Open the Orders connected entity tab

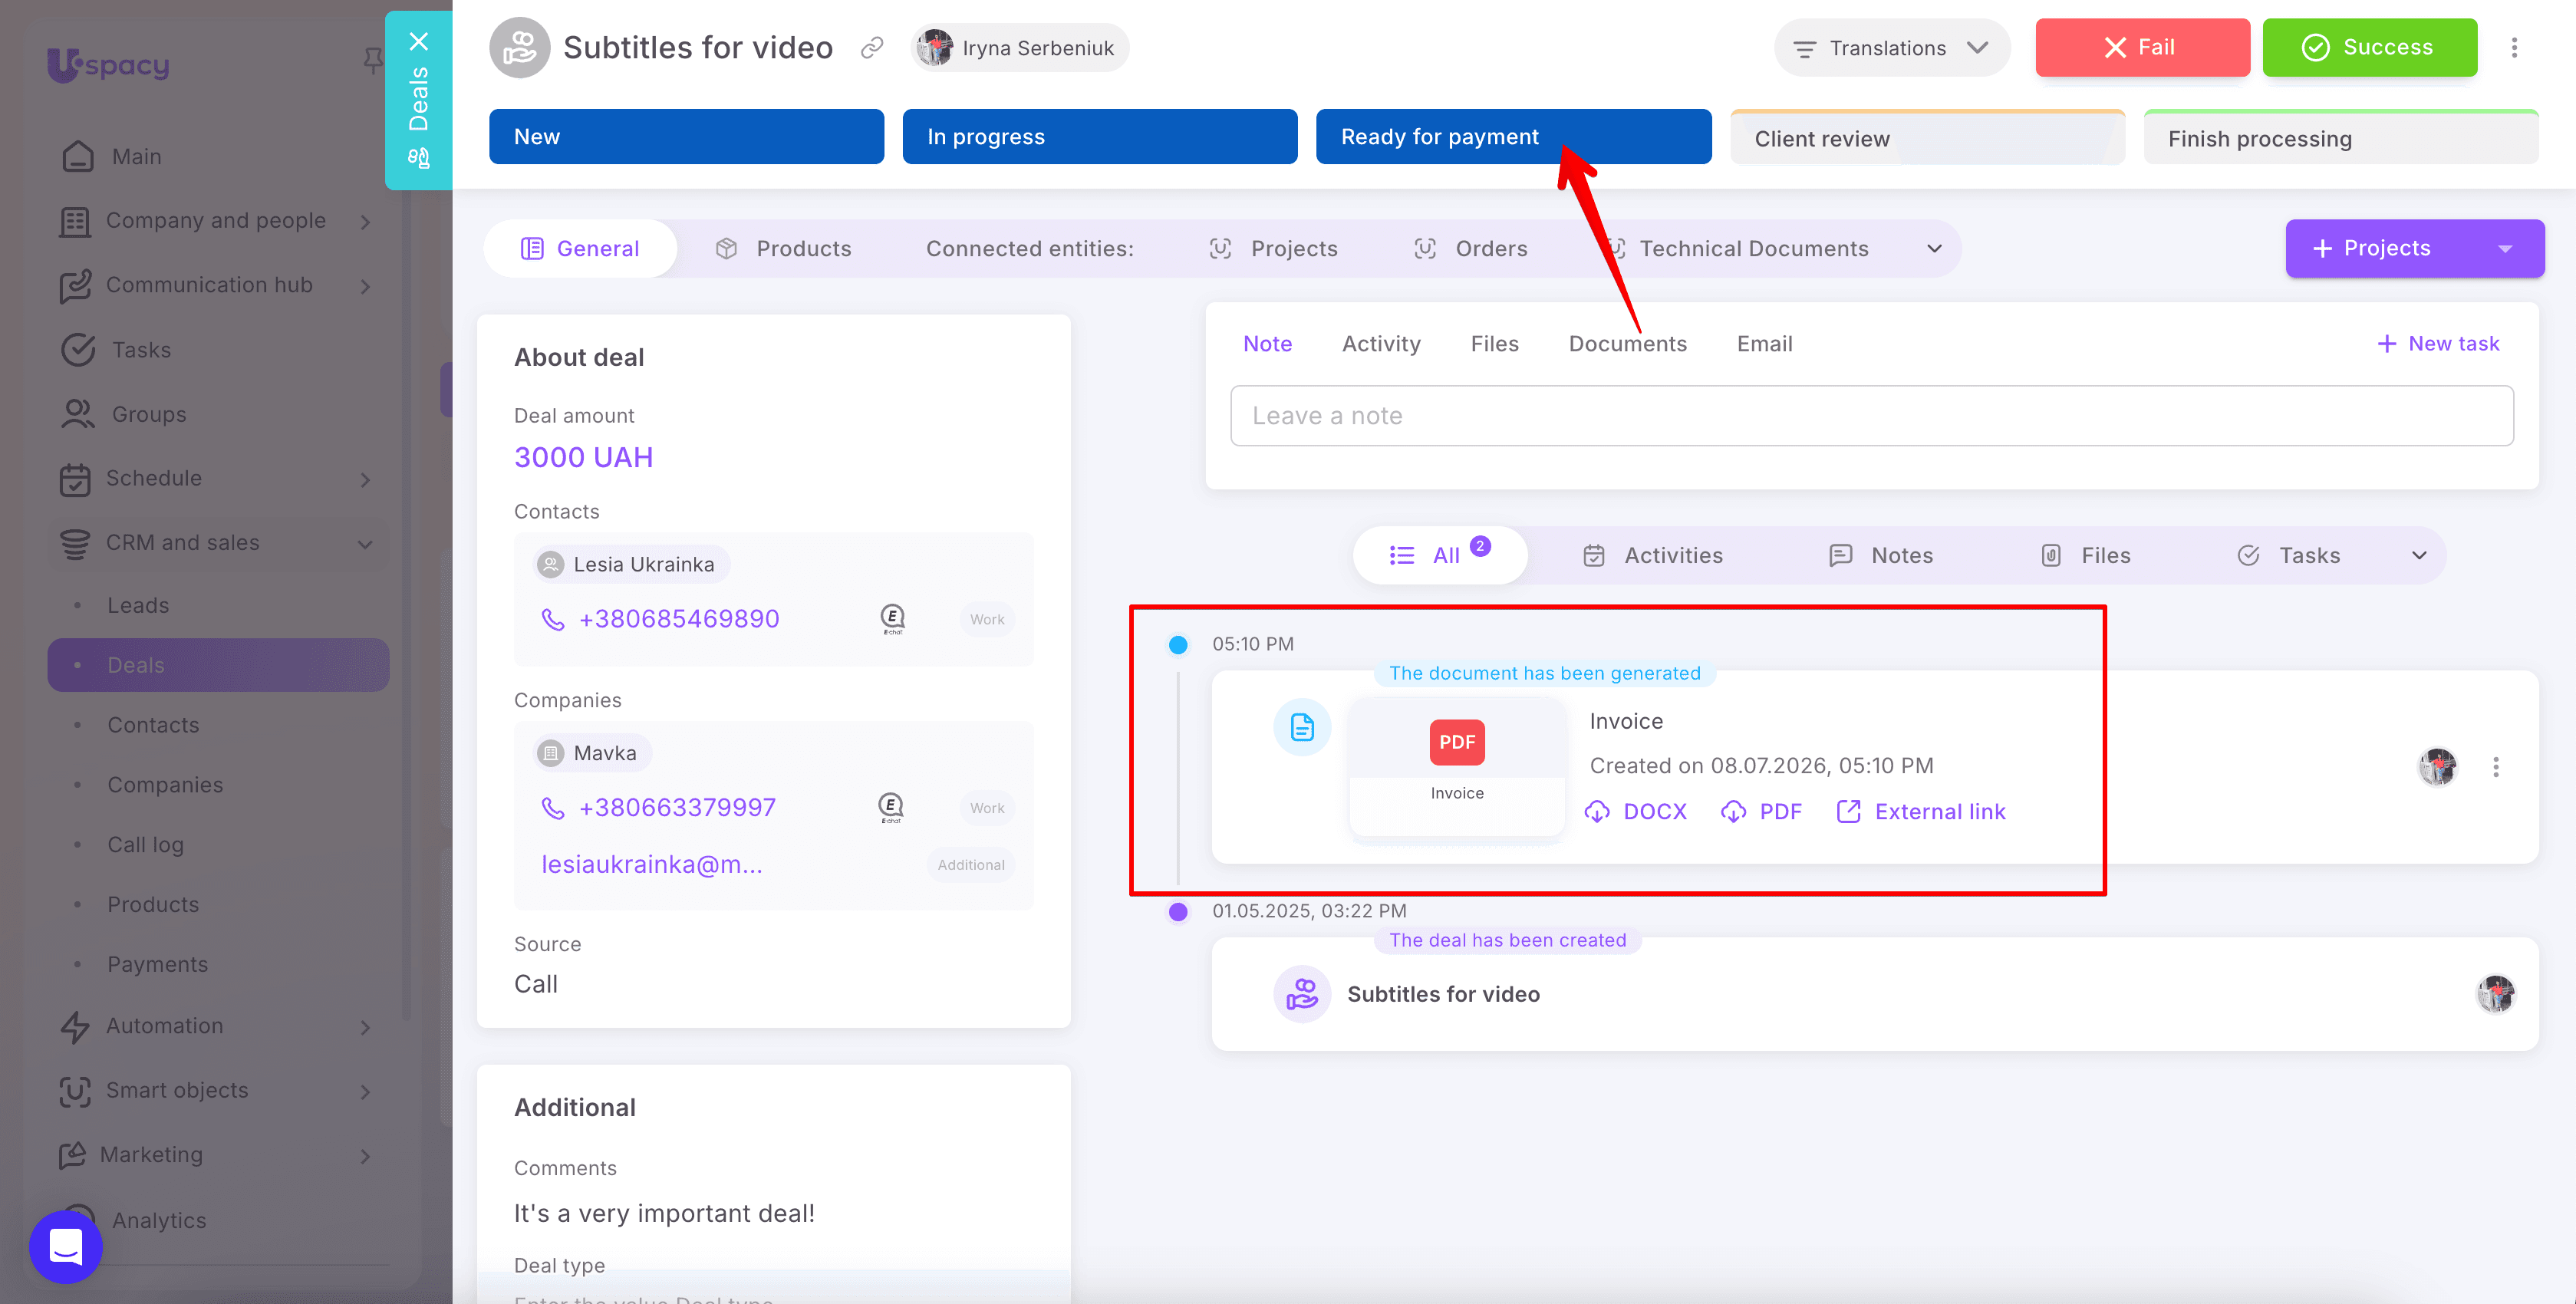[x=1470, y=249]
